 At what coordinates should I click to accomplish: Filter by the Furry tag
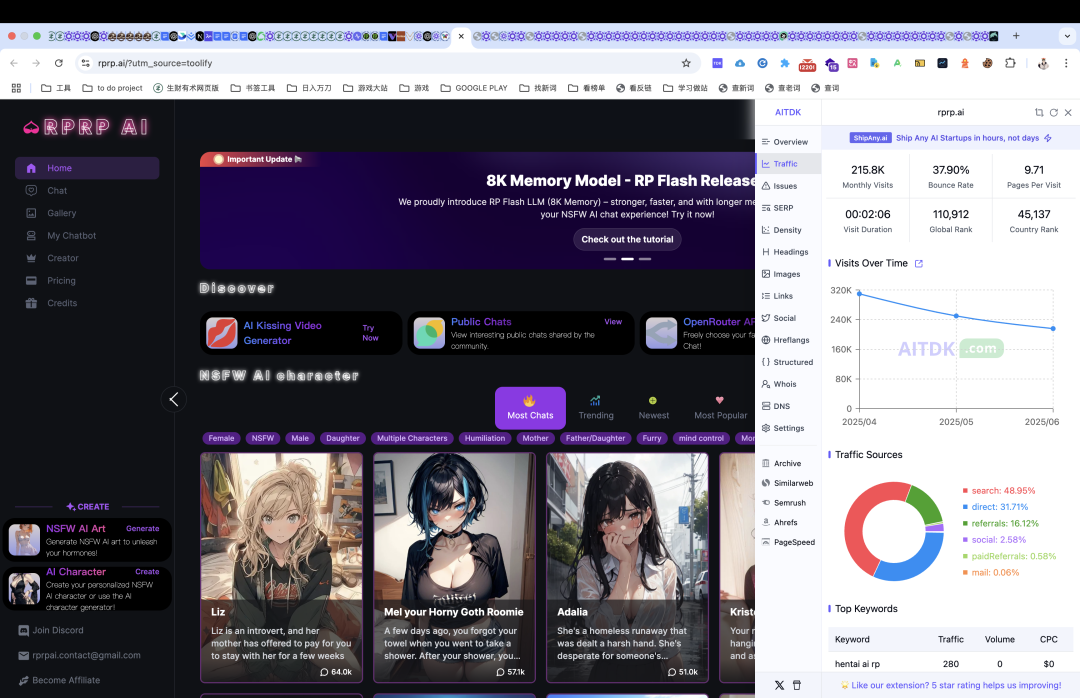(652, 438)
